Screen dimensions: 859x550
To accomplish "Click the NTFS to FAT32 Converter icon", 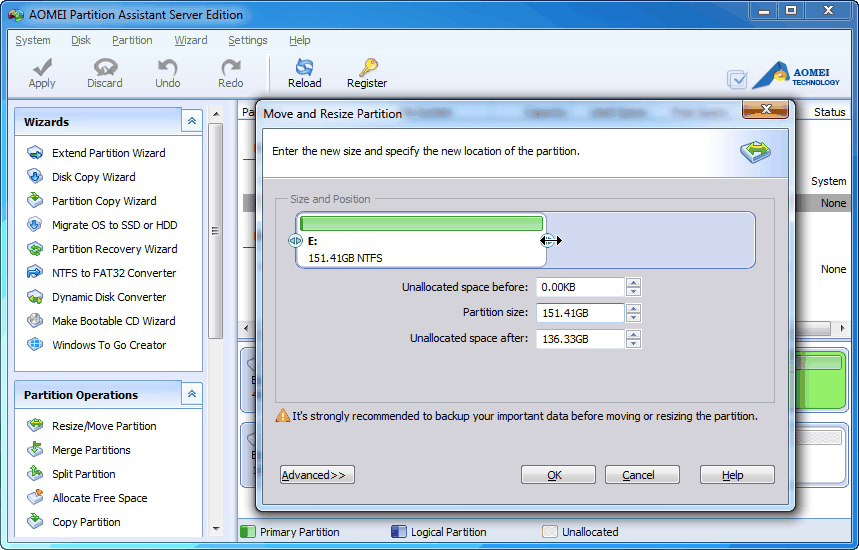I will point(35,272).
